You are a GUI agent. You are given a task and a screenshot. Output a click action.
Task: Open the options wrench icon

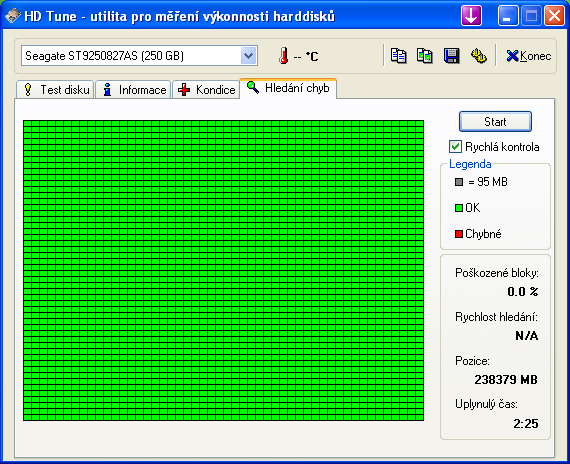tap(479, 56)
